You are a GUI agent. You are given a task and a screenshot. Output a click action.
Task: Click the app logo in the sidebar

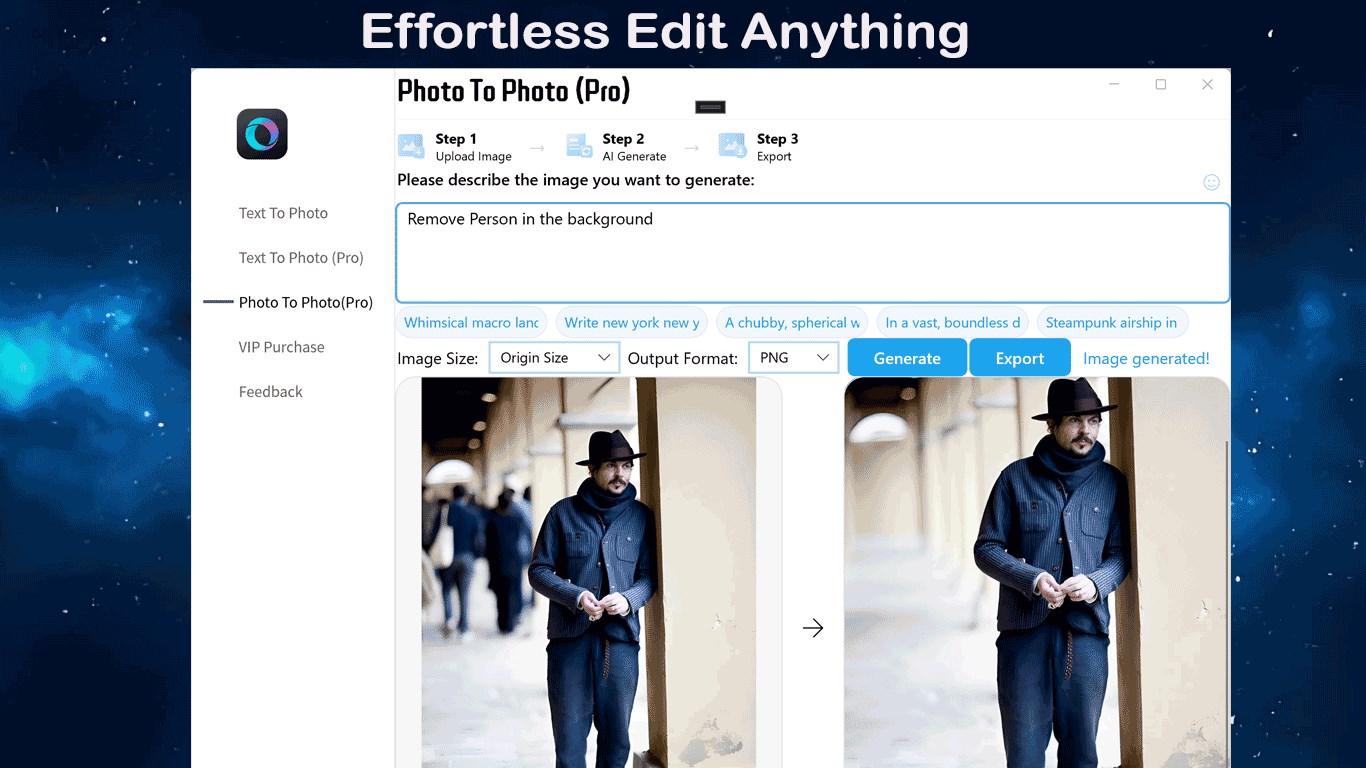click(261, 134)
